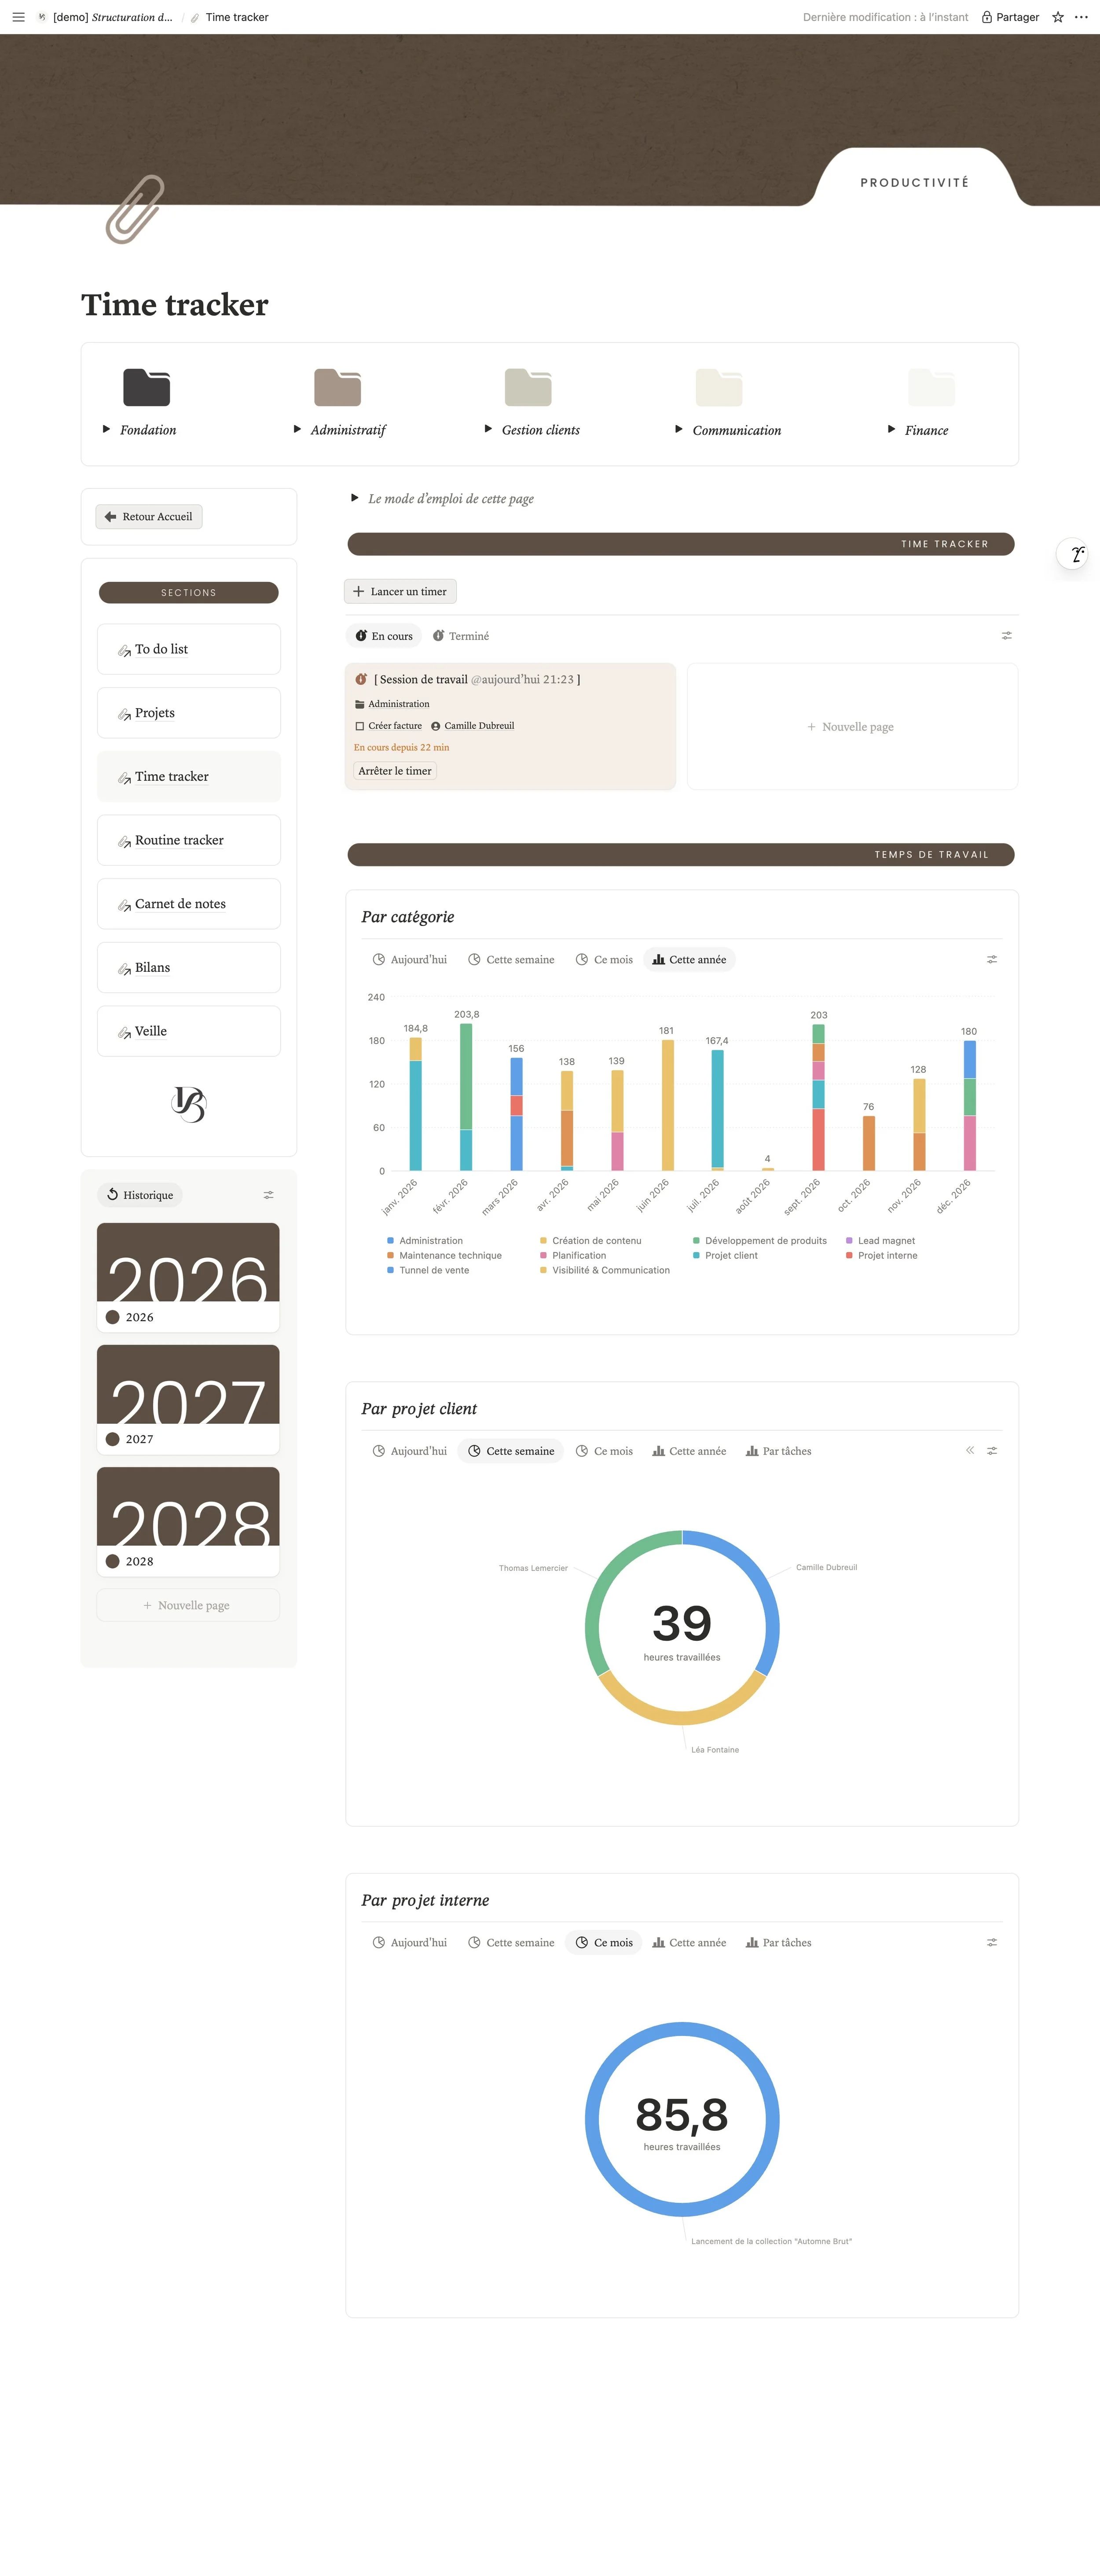Open settings icon of Par projet interne chart

click(x=992, y=1943)
